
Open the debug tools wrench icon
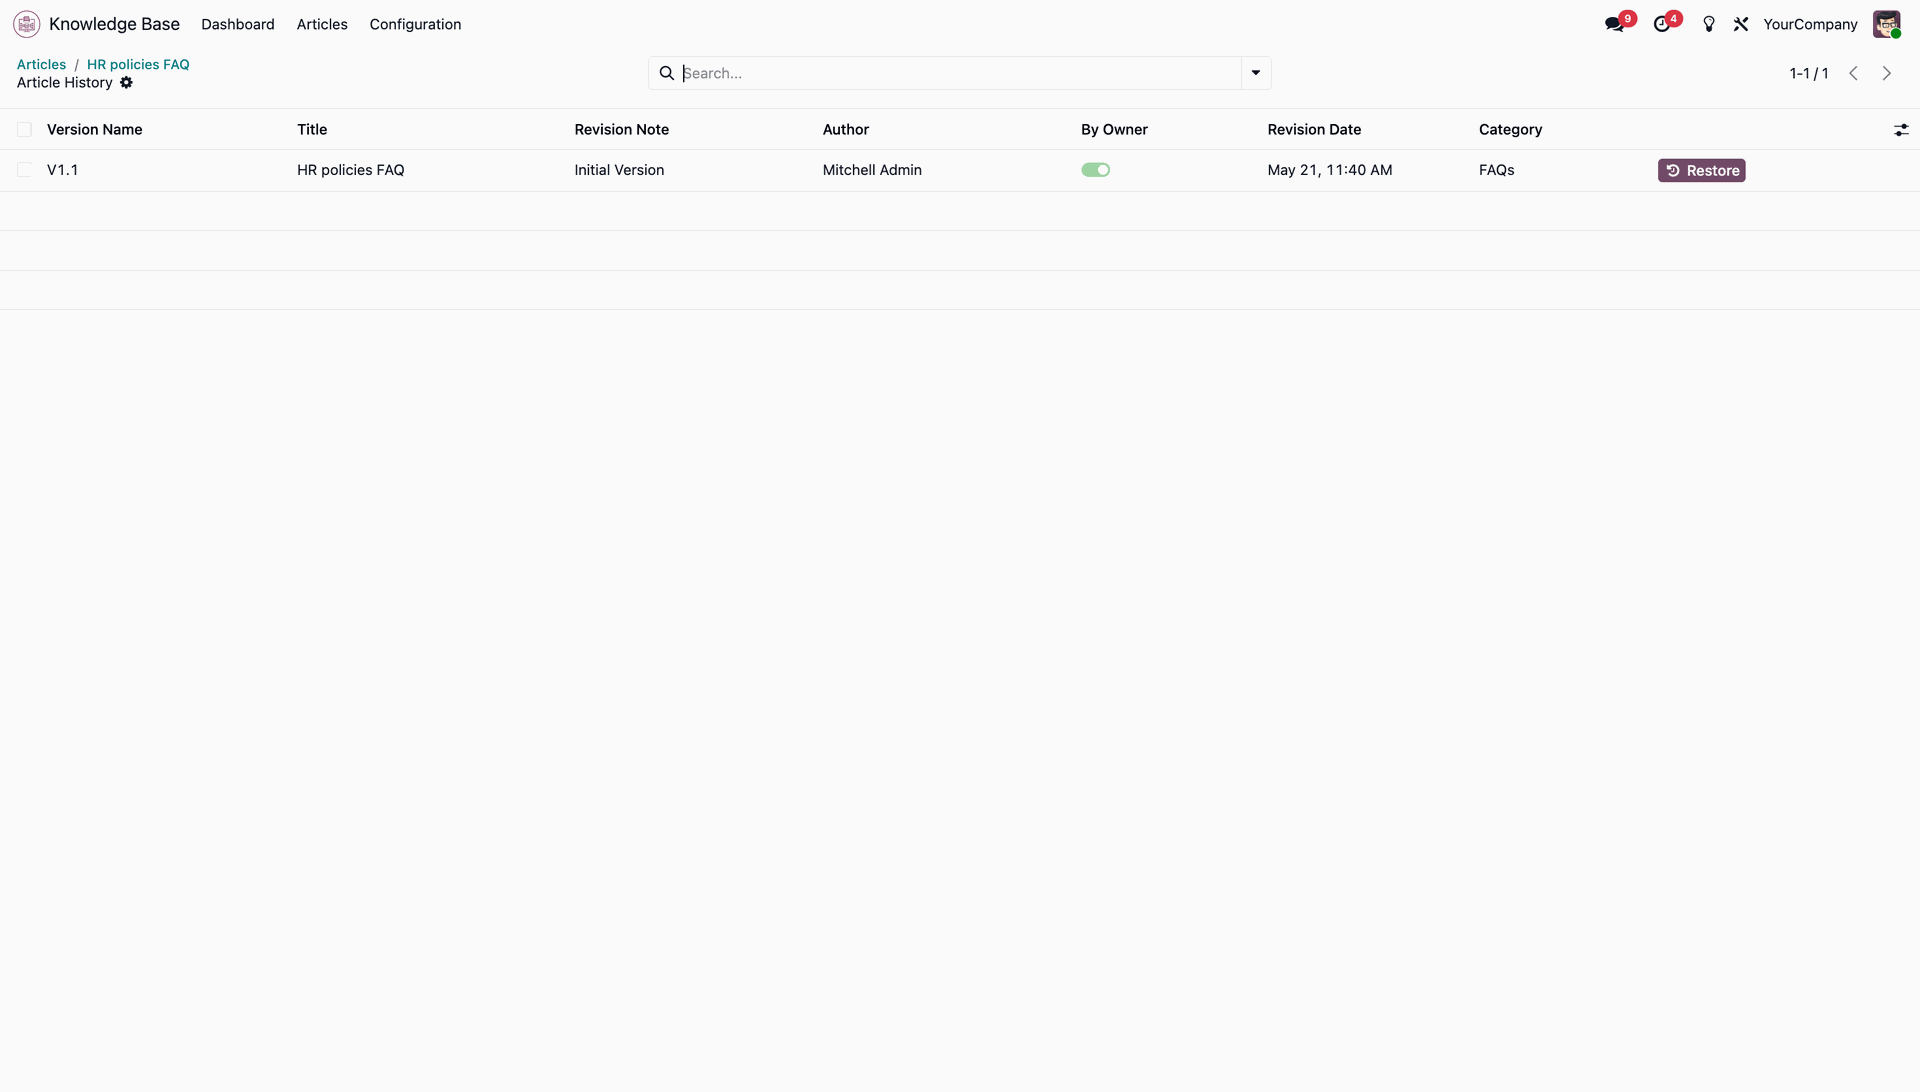point(1741,24)
